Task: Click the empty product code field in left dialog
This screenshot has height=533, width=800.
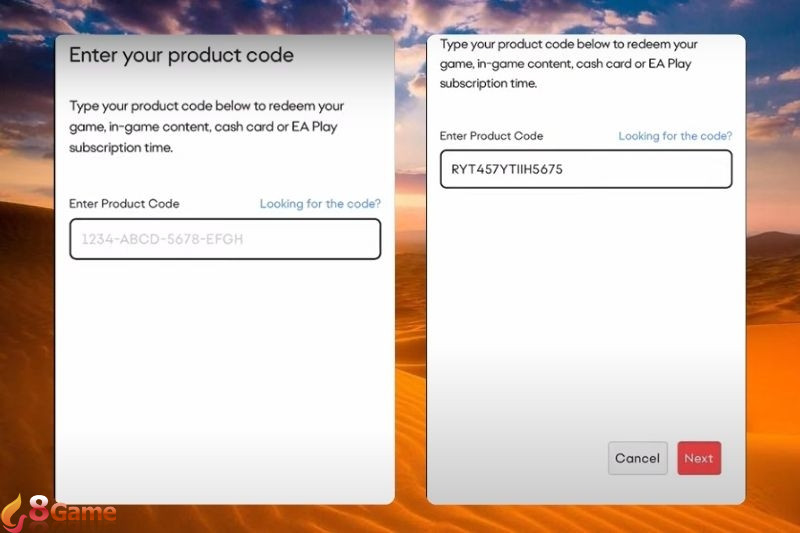Action: (225, 239)
